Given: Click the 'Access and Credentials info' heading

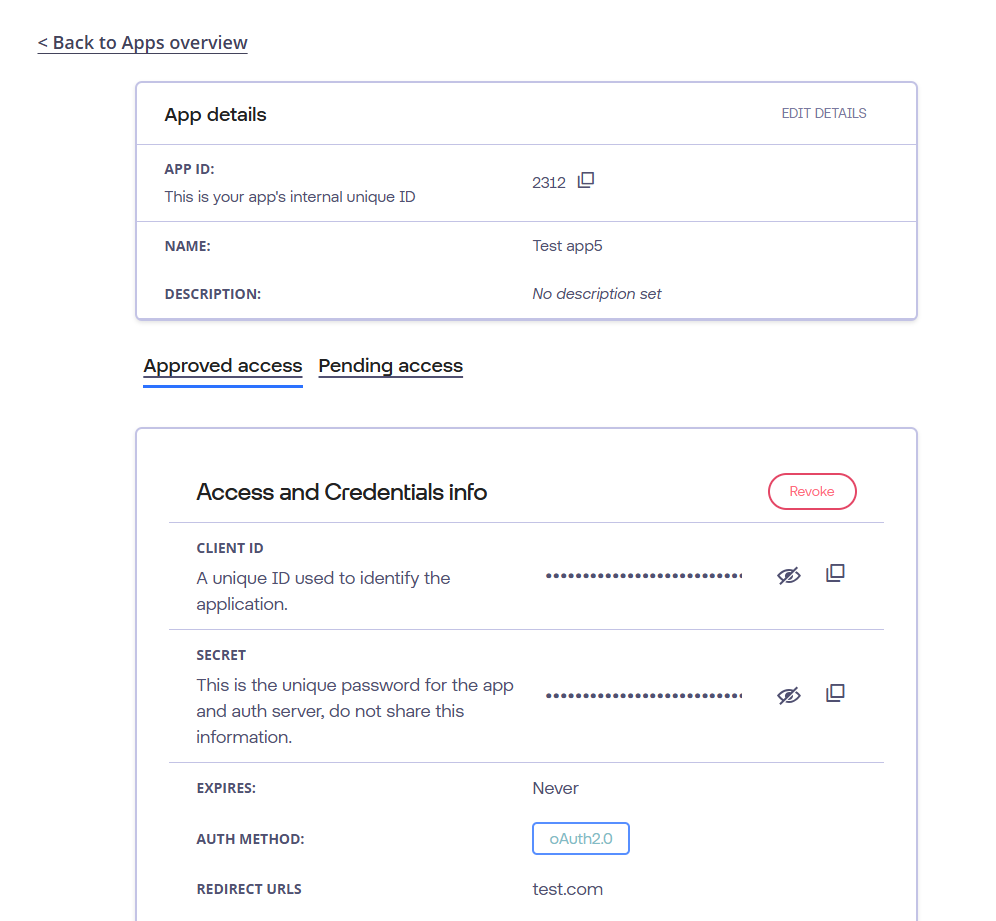Looking at the screenshot, I should coord(342,492).
